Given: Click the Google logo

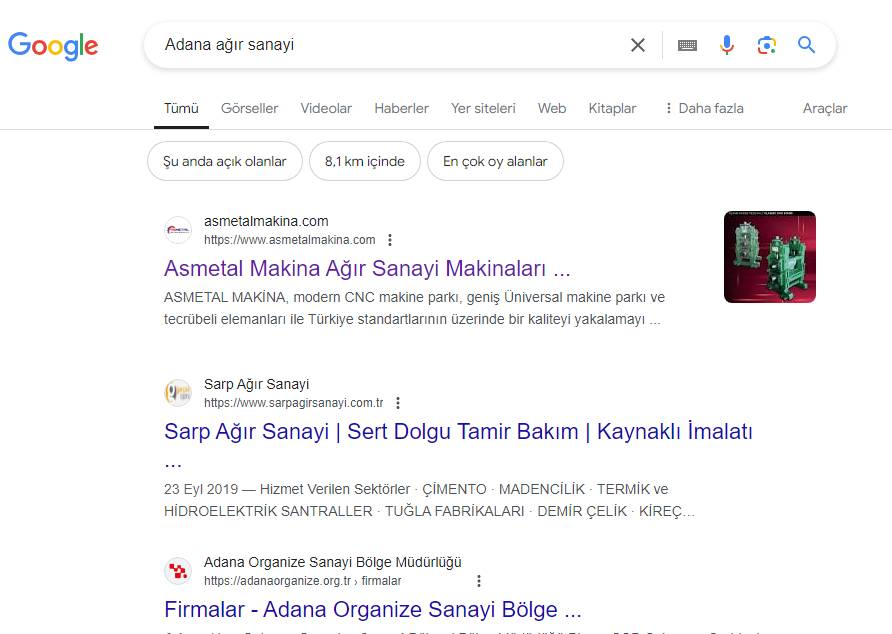Looking at the screenshot, I should (x=53, y=45).
